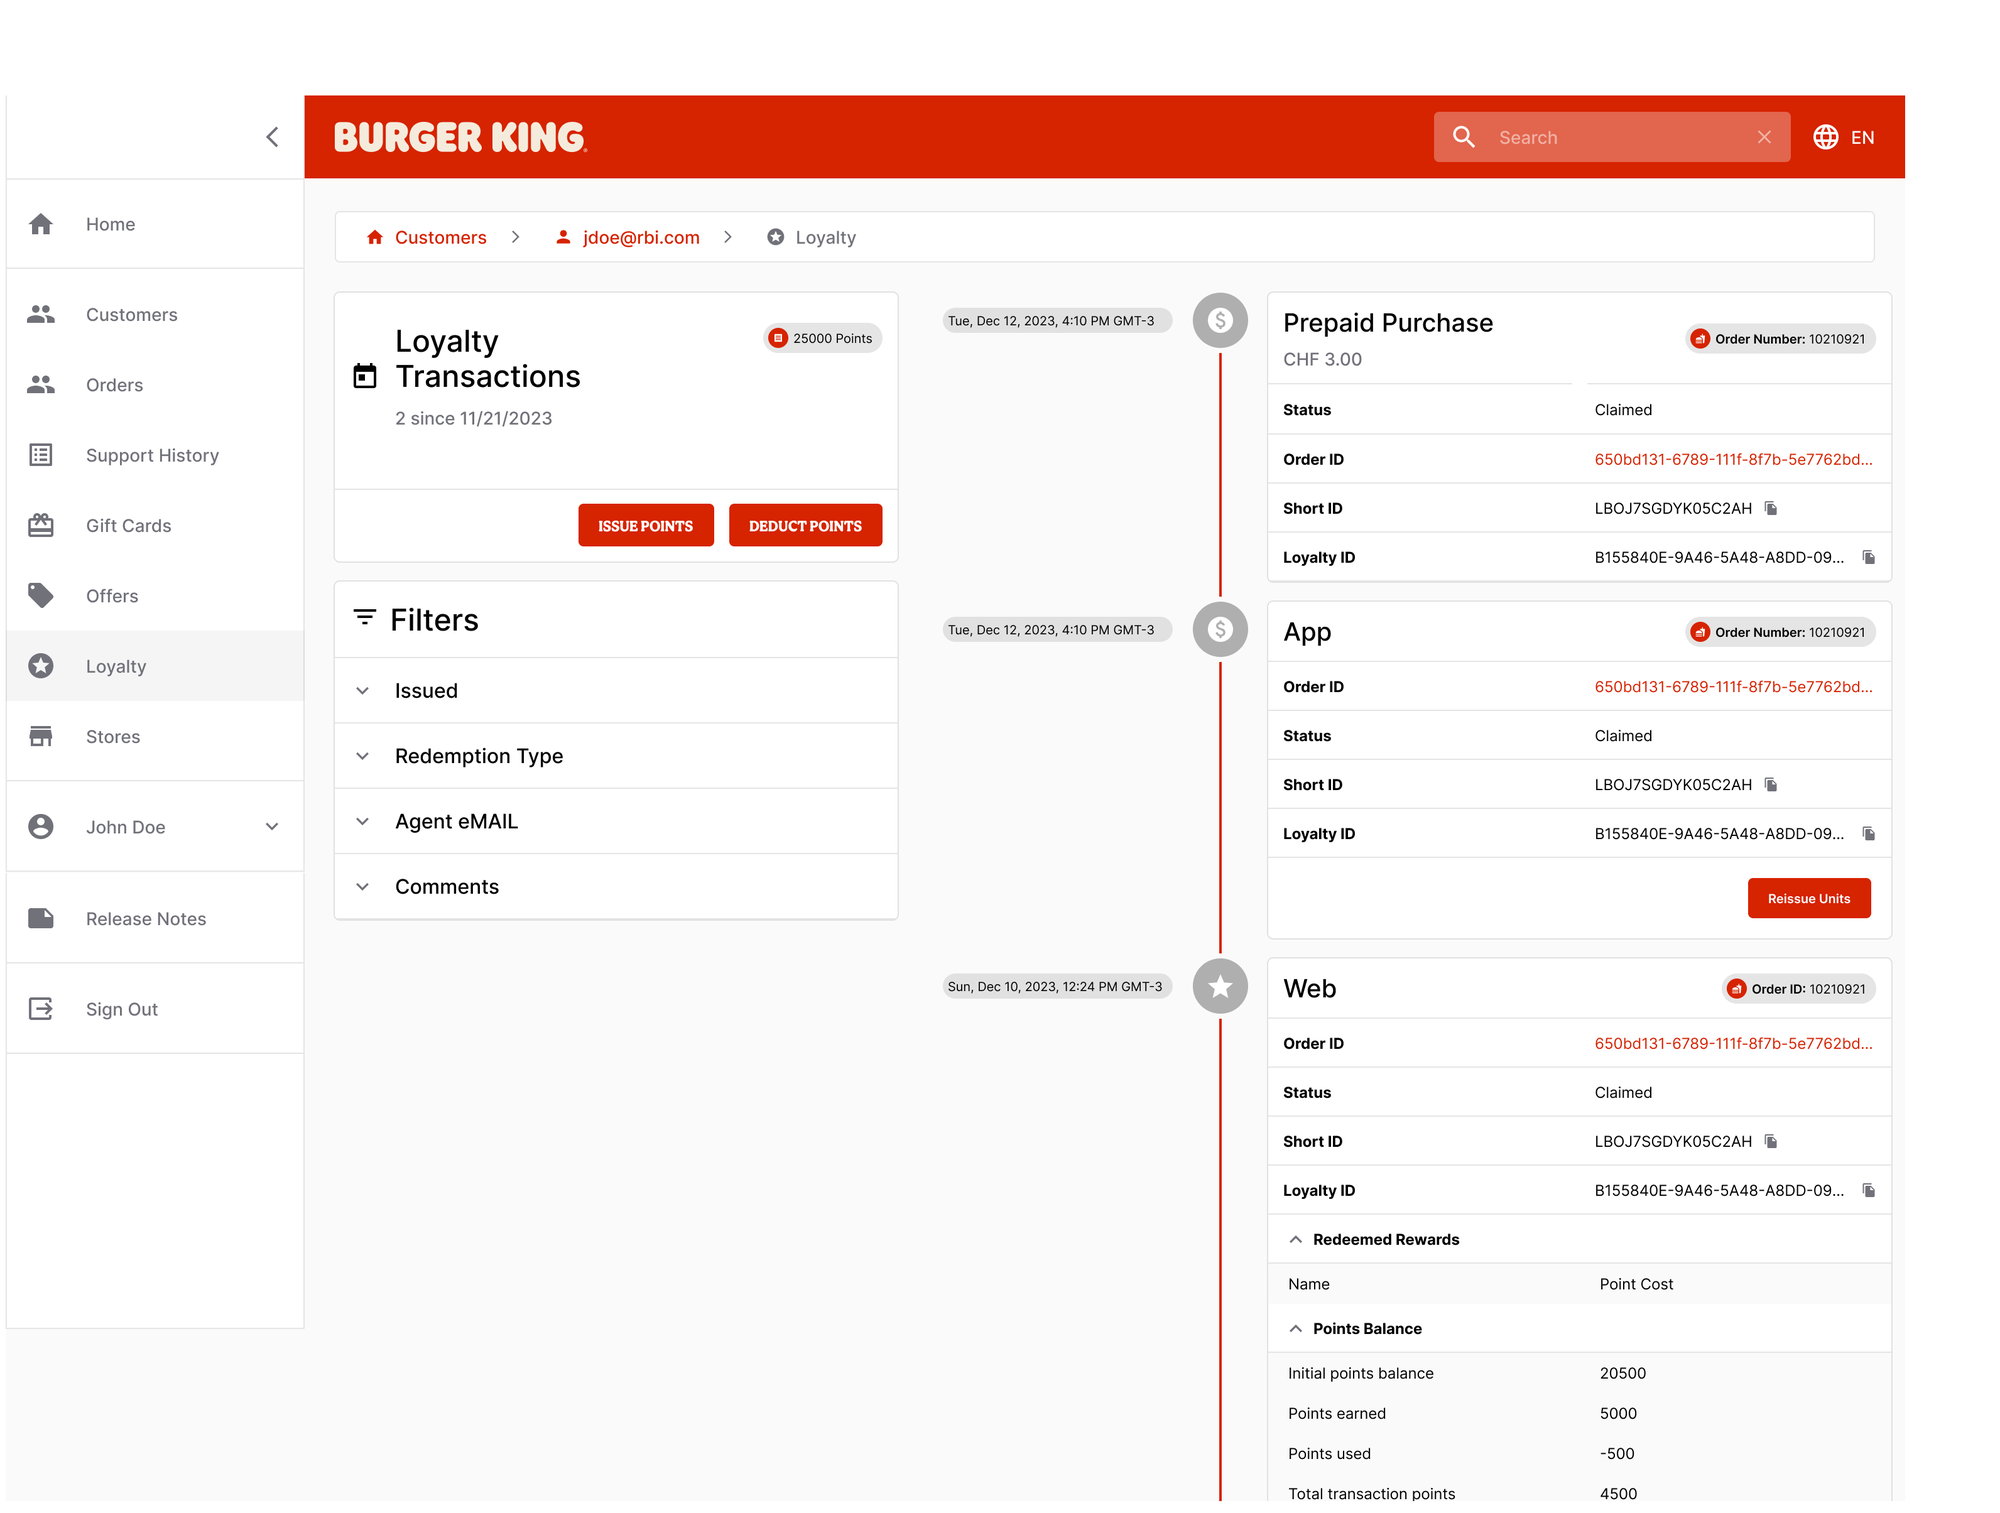Click the Support History list icon
This screenshot has width=2000, height=1513.
tap(41, 455)
